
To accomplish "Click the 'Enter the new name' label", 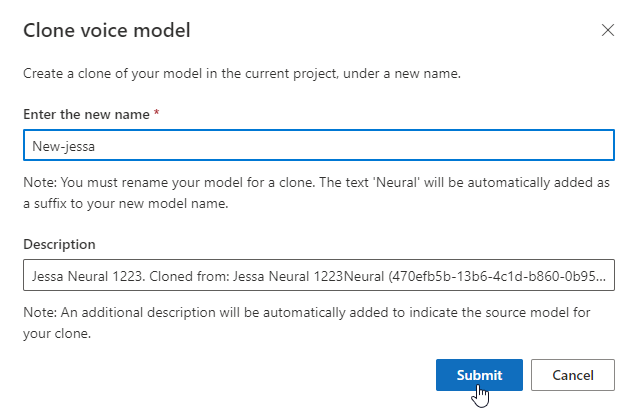I will tap(86, 115).
